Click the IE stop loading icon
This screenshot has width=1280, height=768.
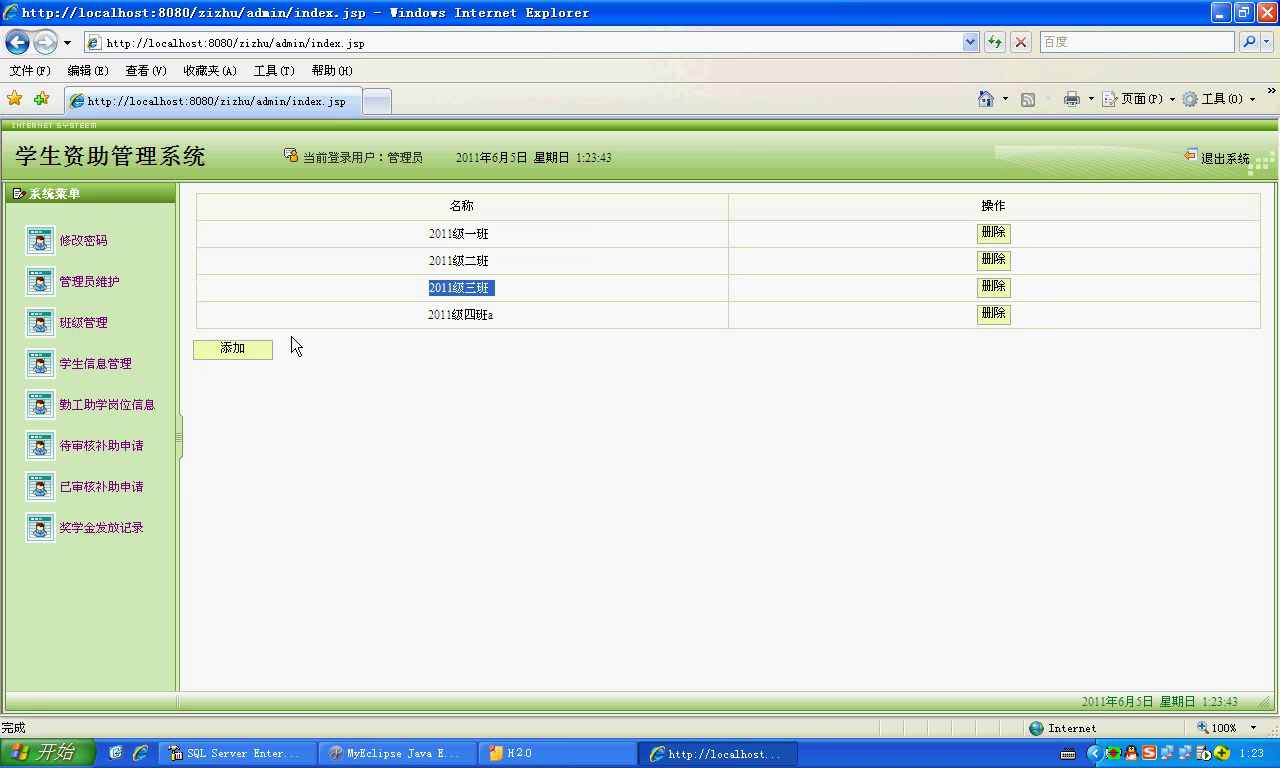pyautogui.click(x=1020, y=42)
